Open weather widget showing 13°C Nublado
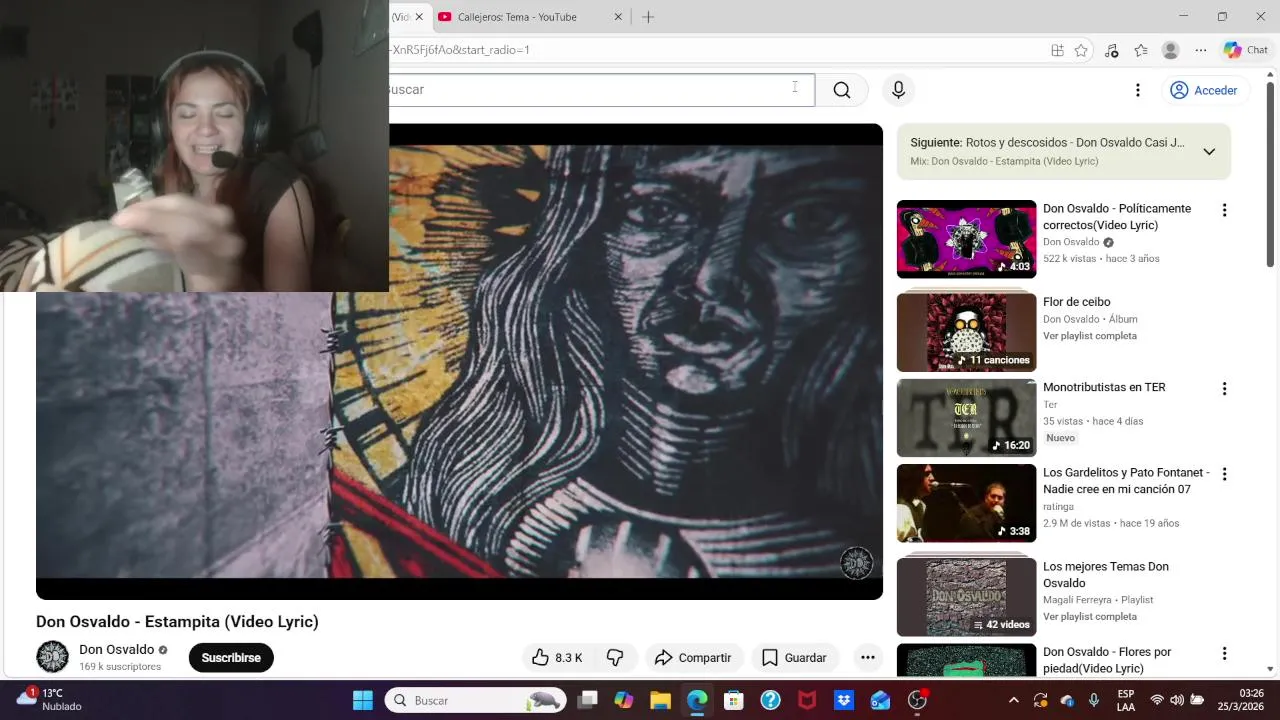Screen dimensions: 1280x720 point(49,700)
